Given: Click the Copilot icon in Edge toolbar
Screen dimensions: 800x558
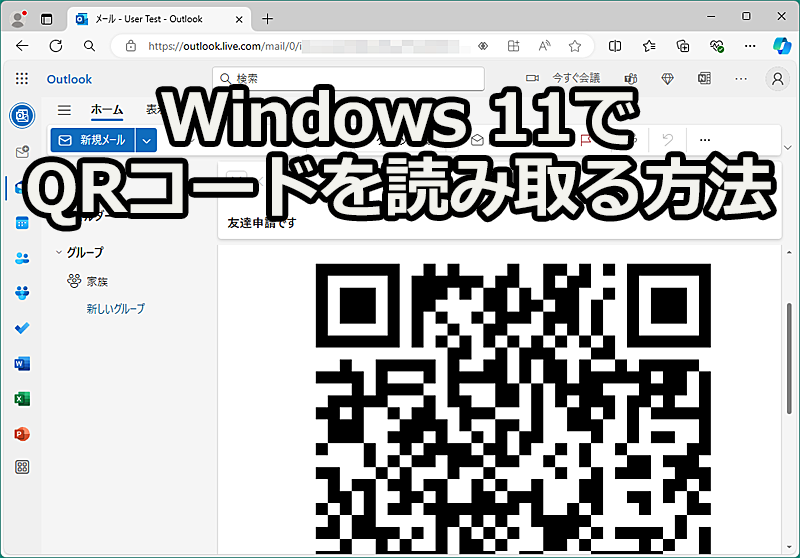Looking at the screenshot, I should [782, 46].
